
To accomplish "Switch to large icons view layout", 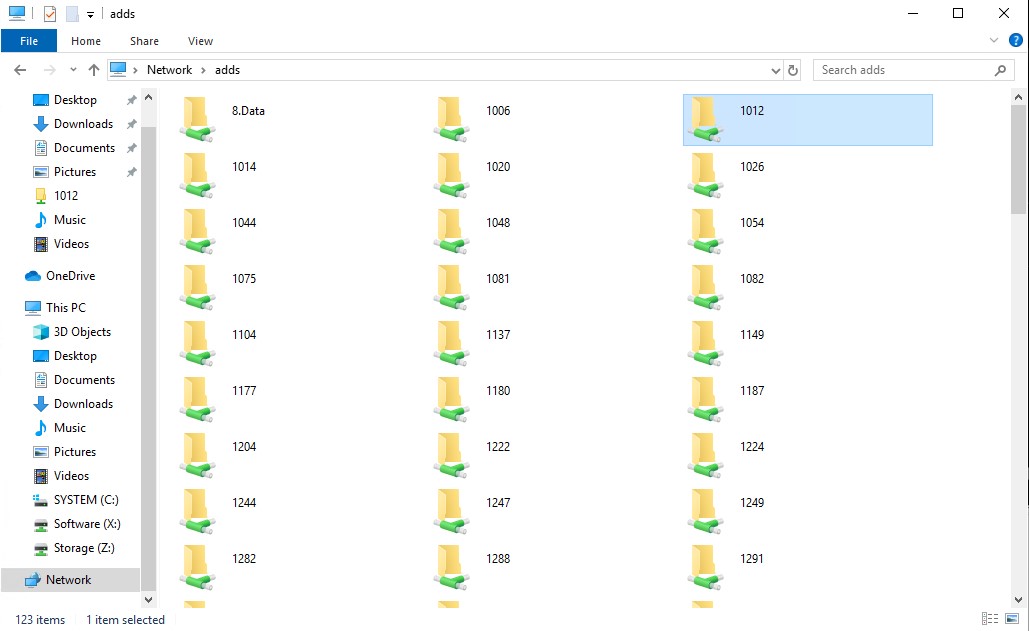I will (1012, 619).
